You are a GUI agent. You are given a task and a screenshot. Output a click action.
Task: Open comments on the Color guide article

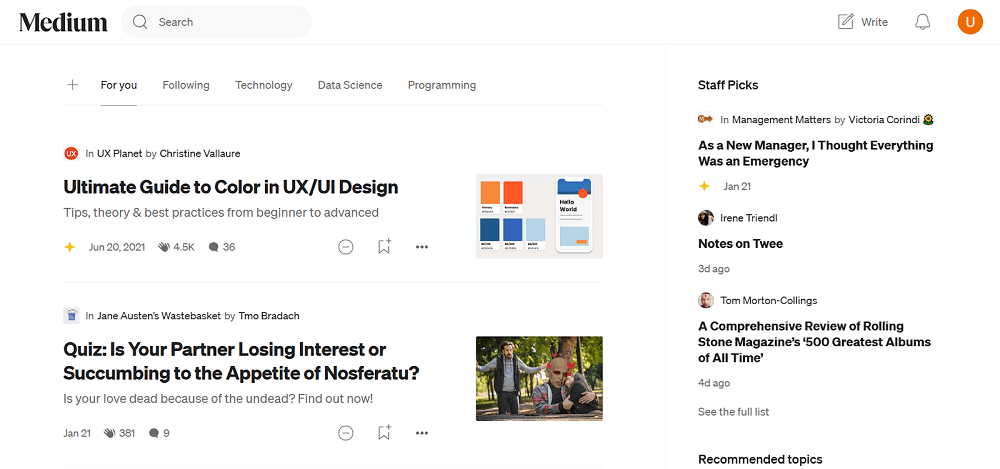click(x=213, y=247)
